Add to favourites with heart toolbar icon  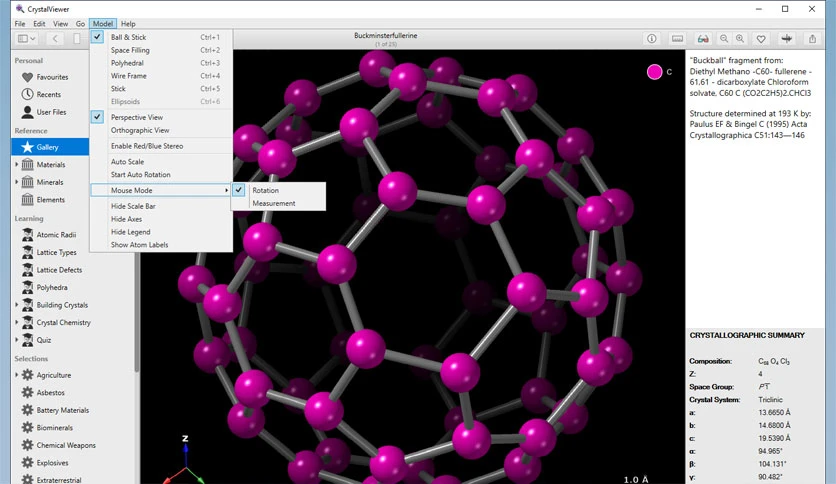point(761,39)
